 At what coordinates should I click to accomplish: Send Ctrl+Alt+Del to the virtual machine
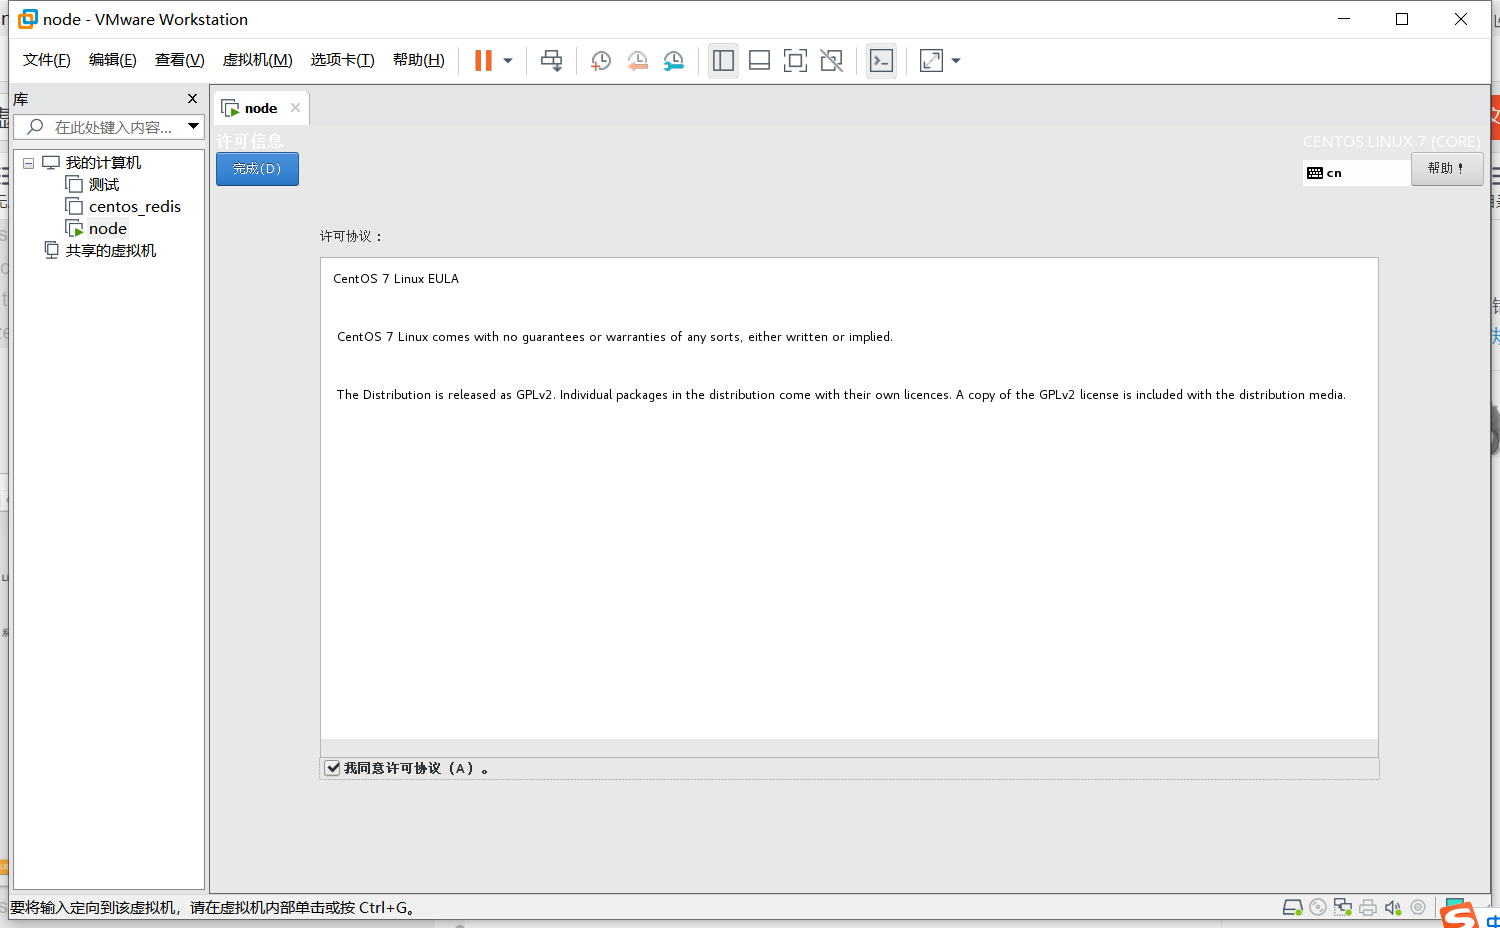tap(551, 61)
